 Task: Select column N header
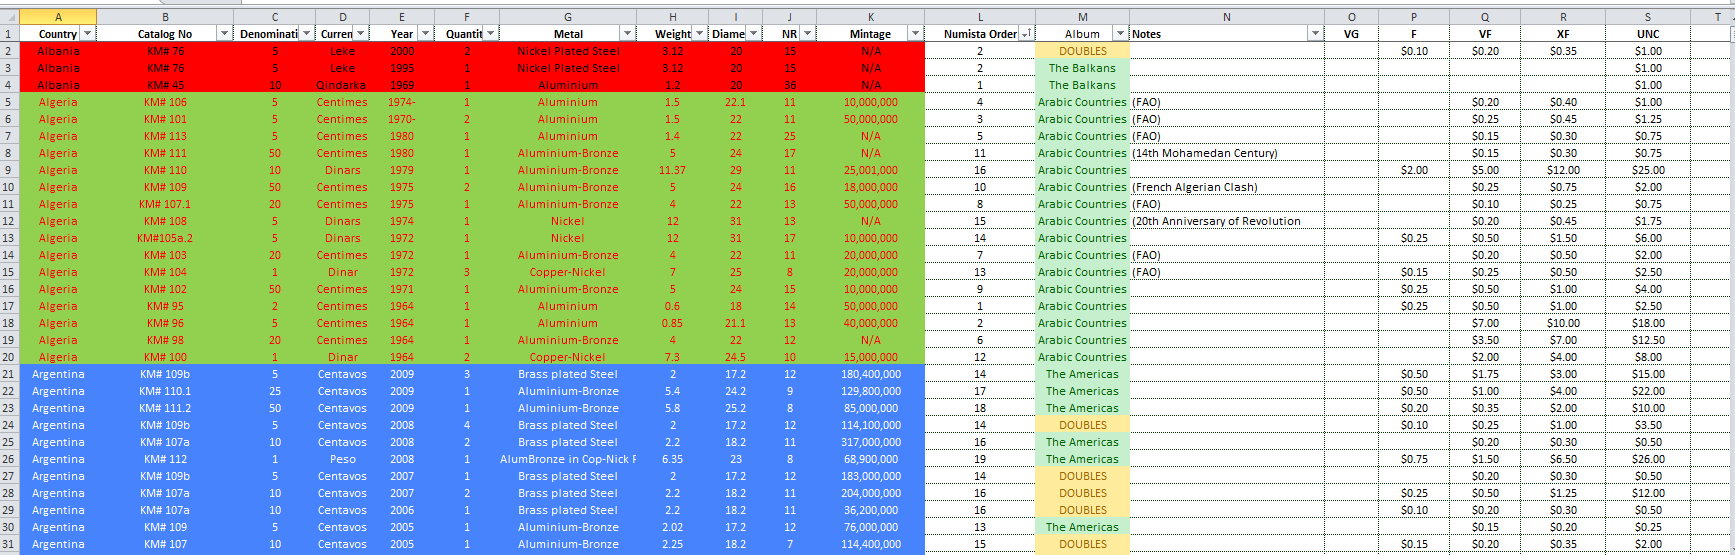click(x=1227, y=17)
